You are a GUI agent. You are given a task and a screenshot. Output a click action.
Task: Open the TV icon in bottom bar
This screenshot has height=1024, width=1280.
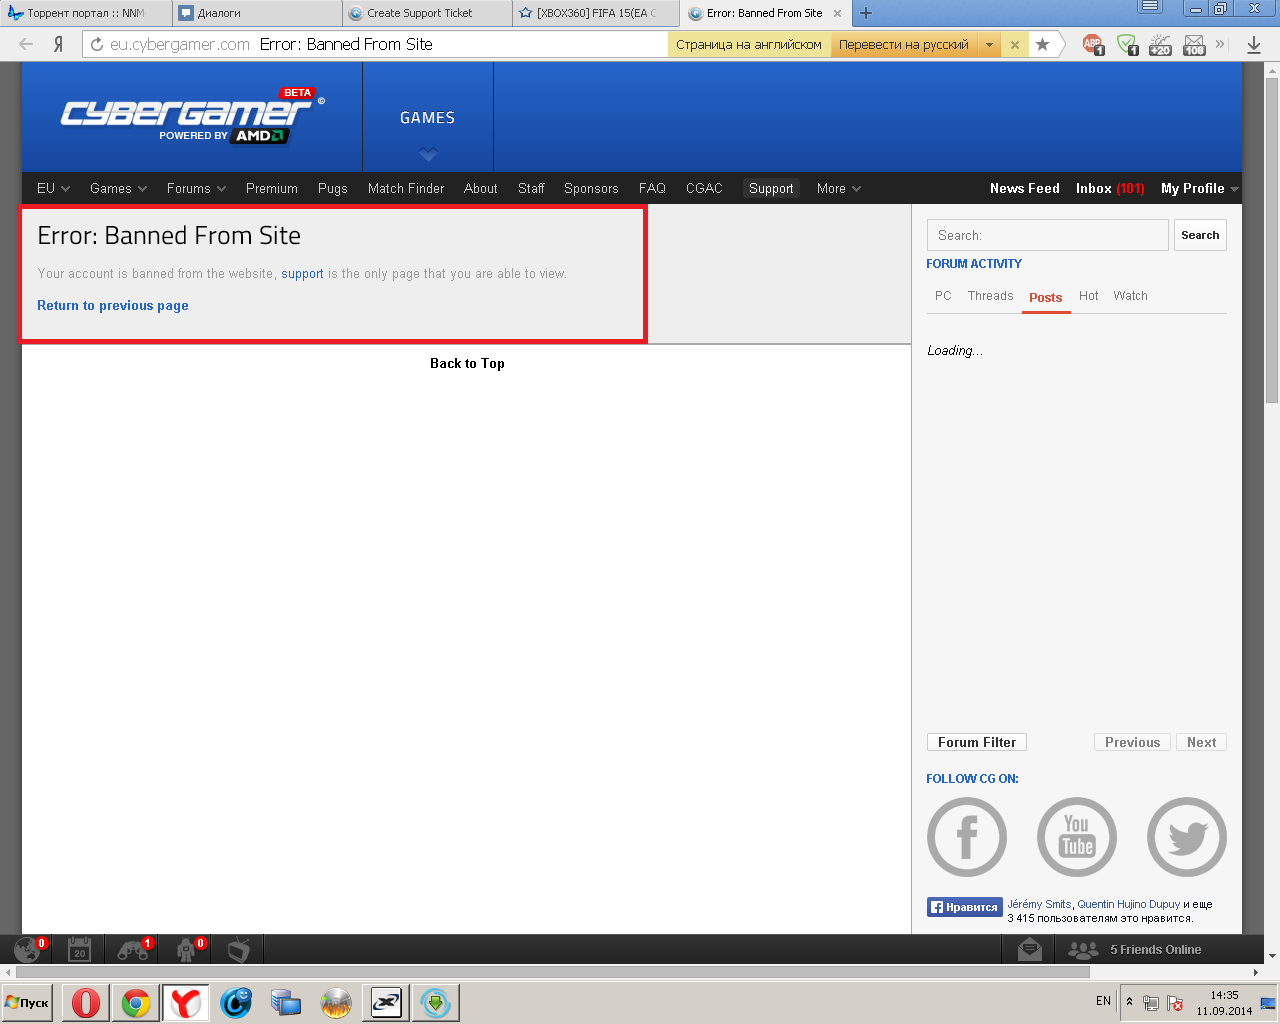tap(238, 949)
